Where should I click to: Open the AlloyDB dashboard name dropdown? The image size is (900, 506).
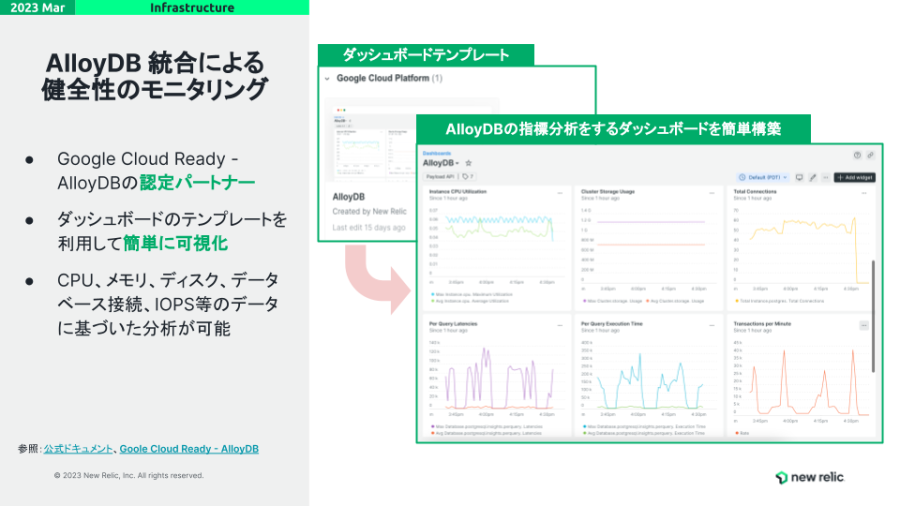441,163
